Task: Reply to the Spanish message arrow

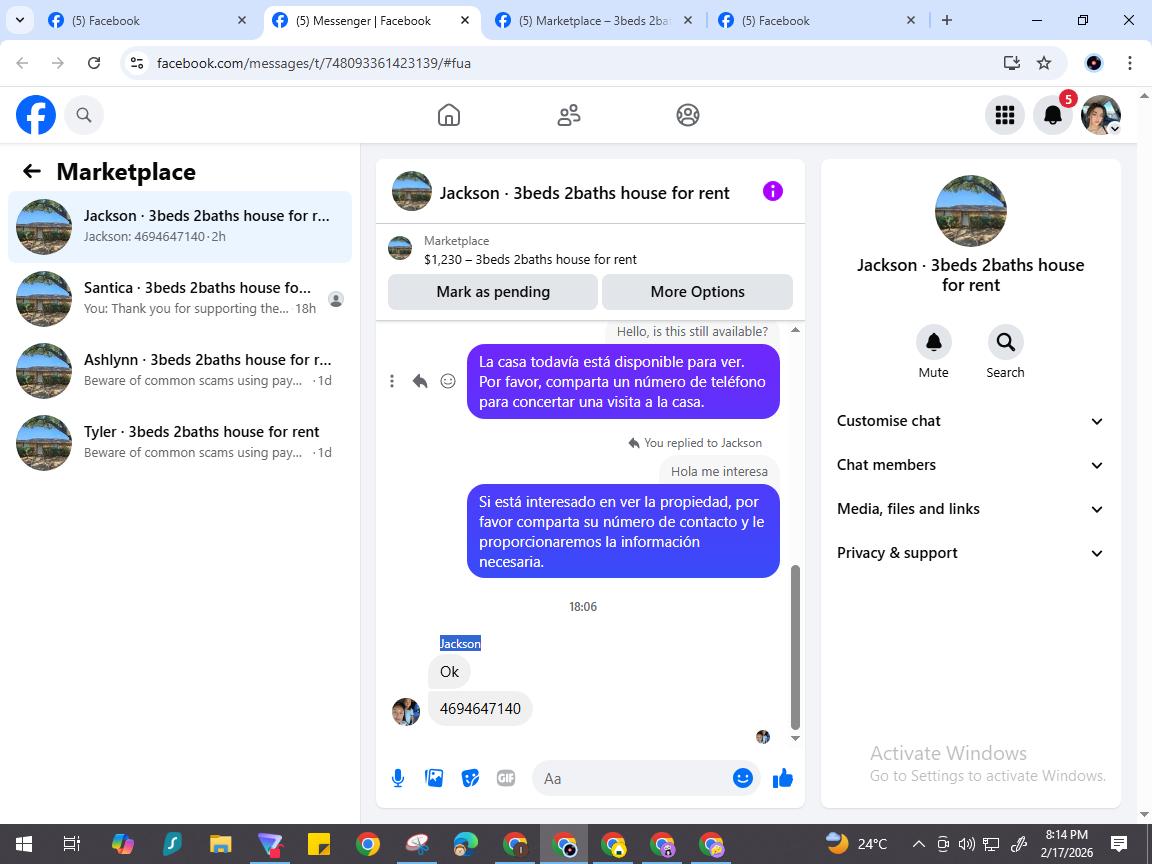Action: click(x=420, y=381)
